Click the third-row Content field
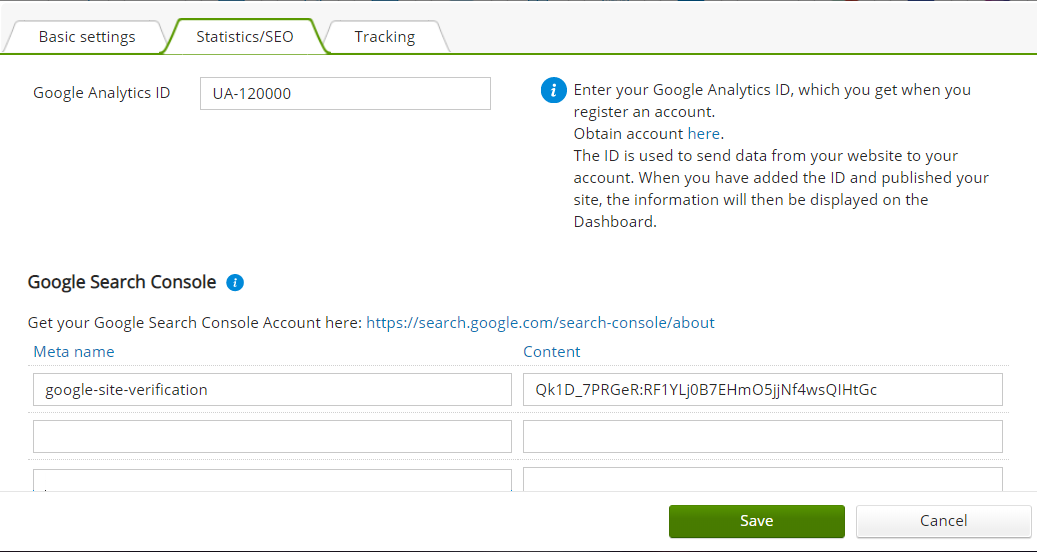This screenshot has width=1037, height=552. (x=762, y=479)
